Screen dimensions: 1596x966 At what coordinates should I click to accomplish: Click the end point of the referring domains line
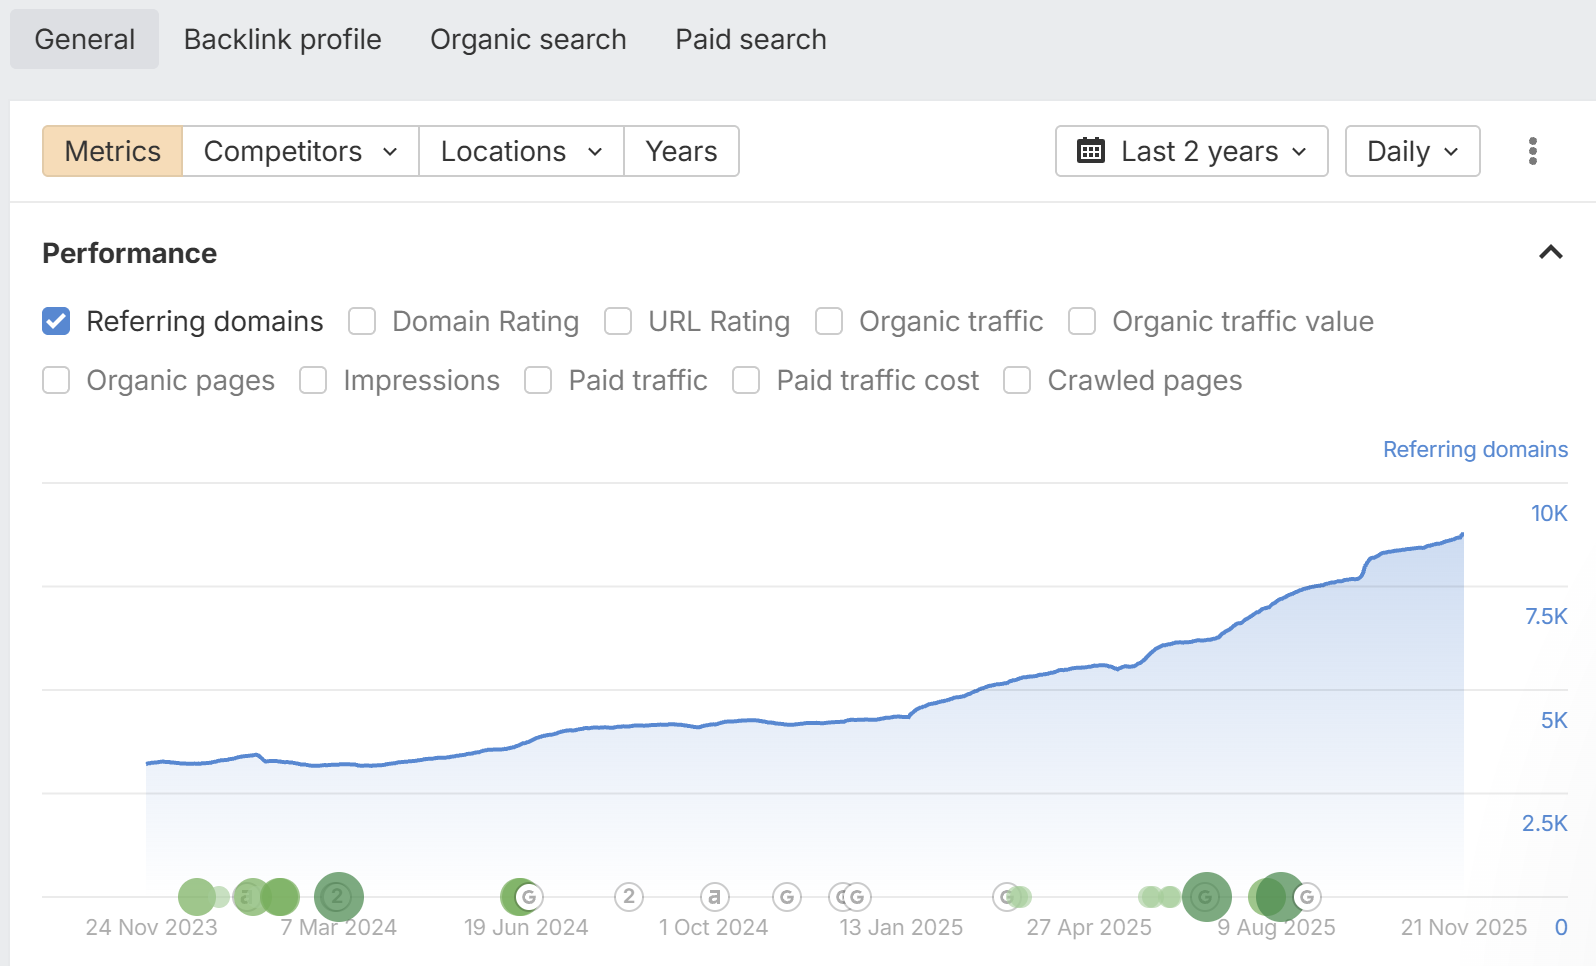1462,535
